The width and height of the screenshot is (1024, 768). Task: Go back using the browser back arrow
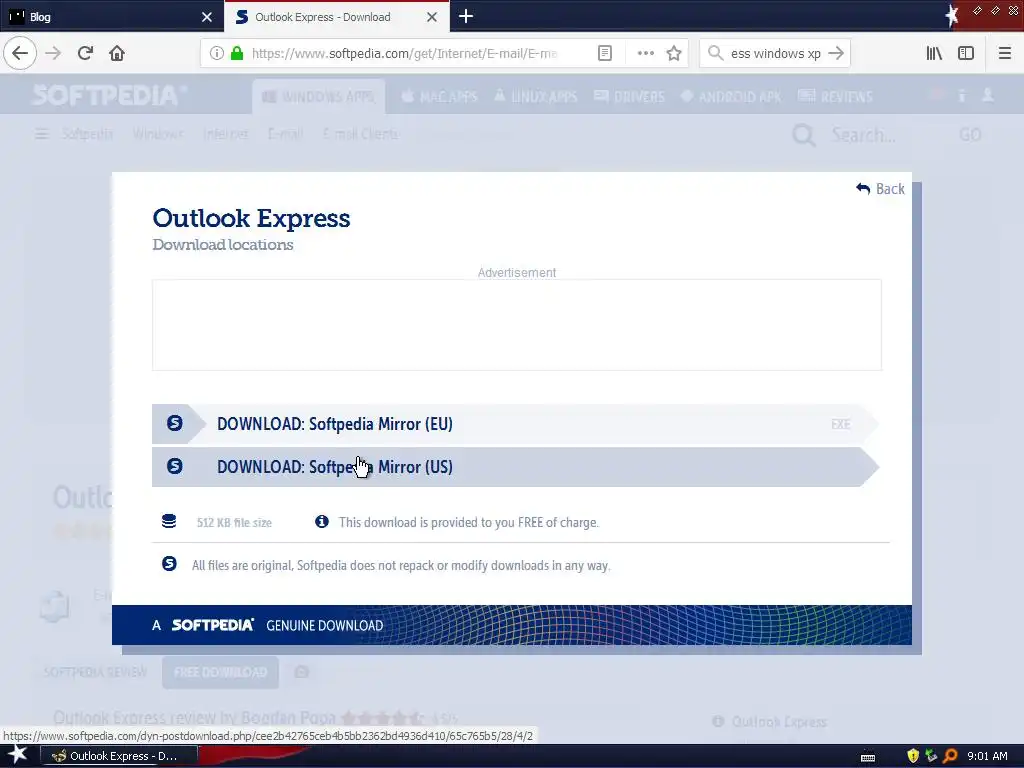pyautogui.click(x=20, y=53)
